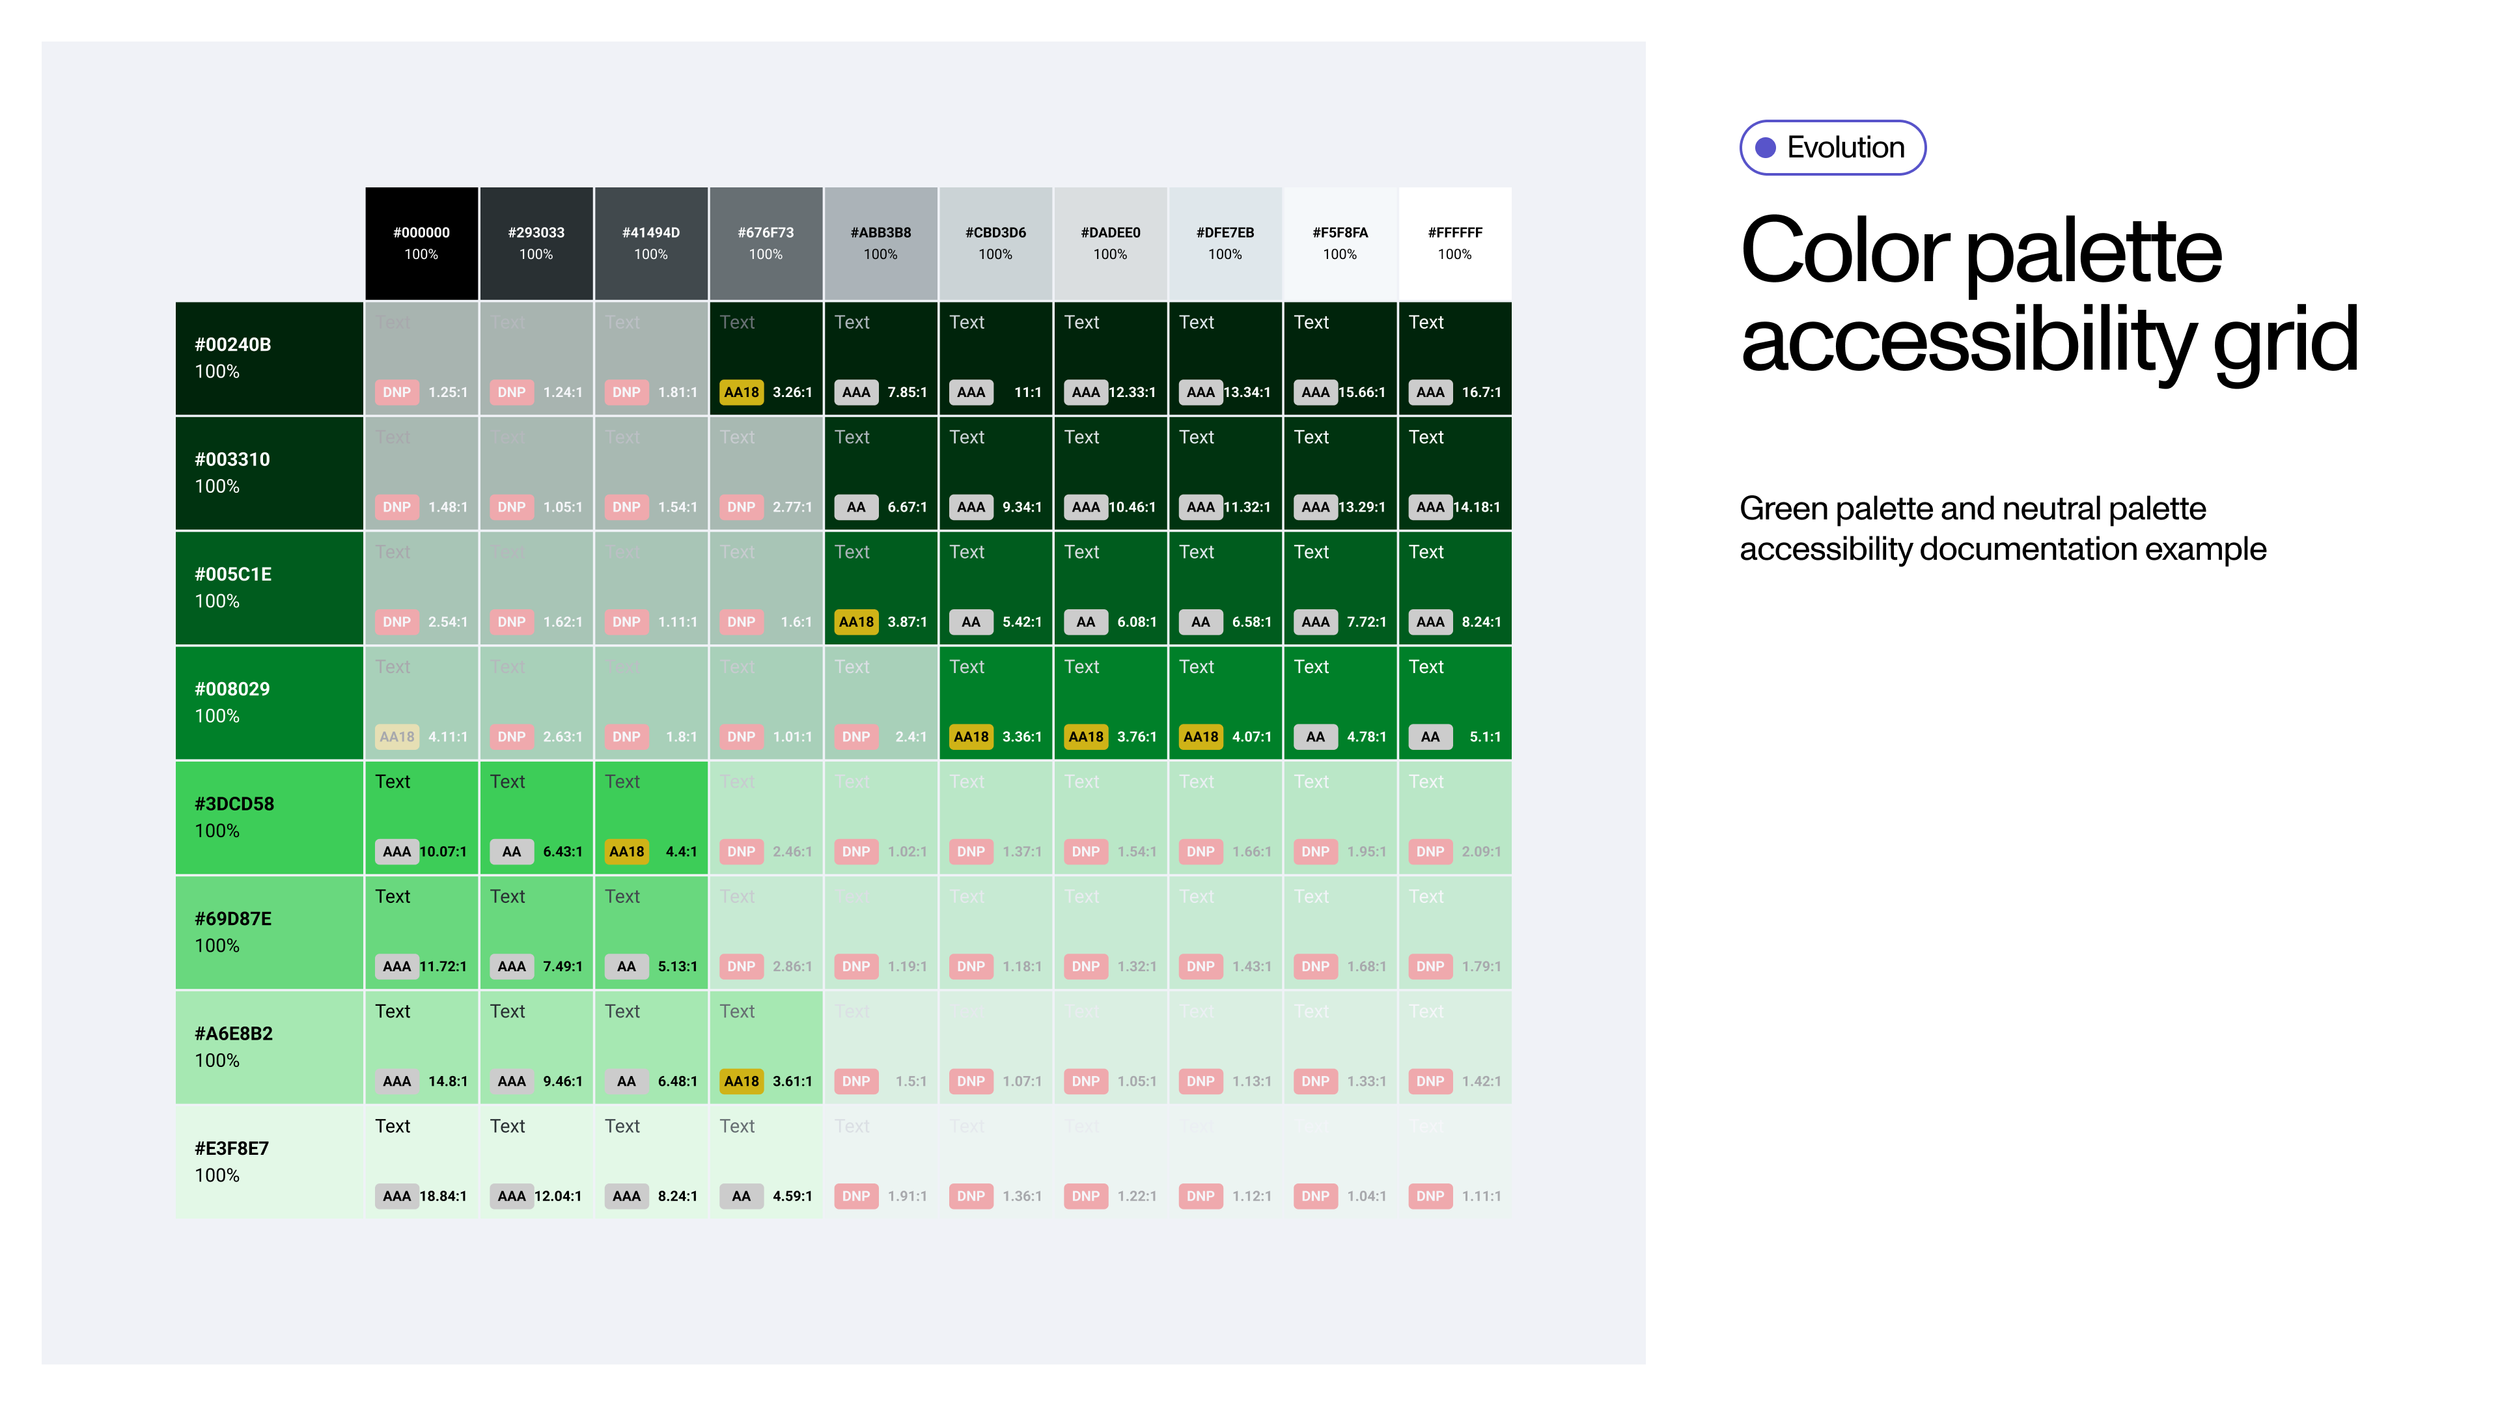
Task: Click the AAA badge beside 18.84:1
Action: pos(397,1196)
